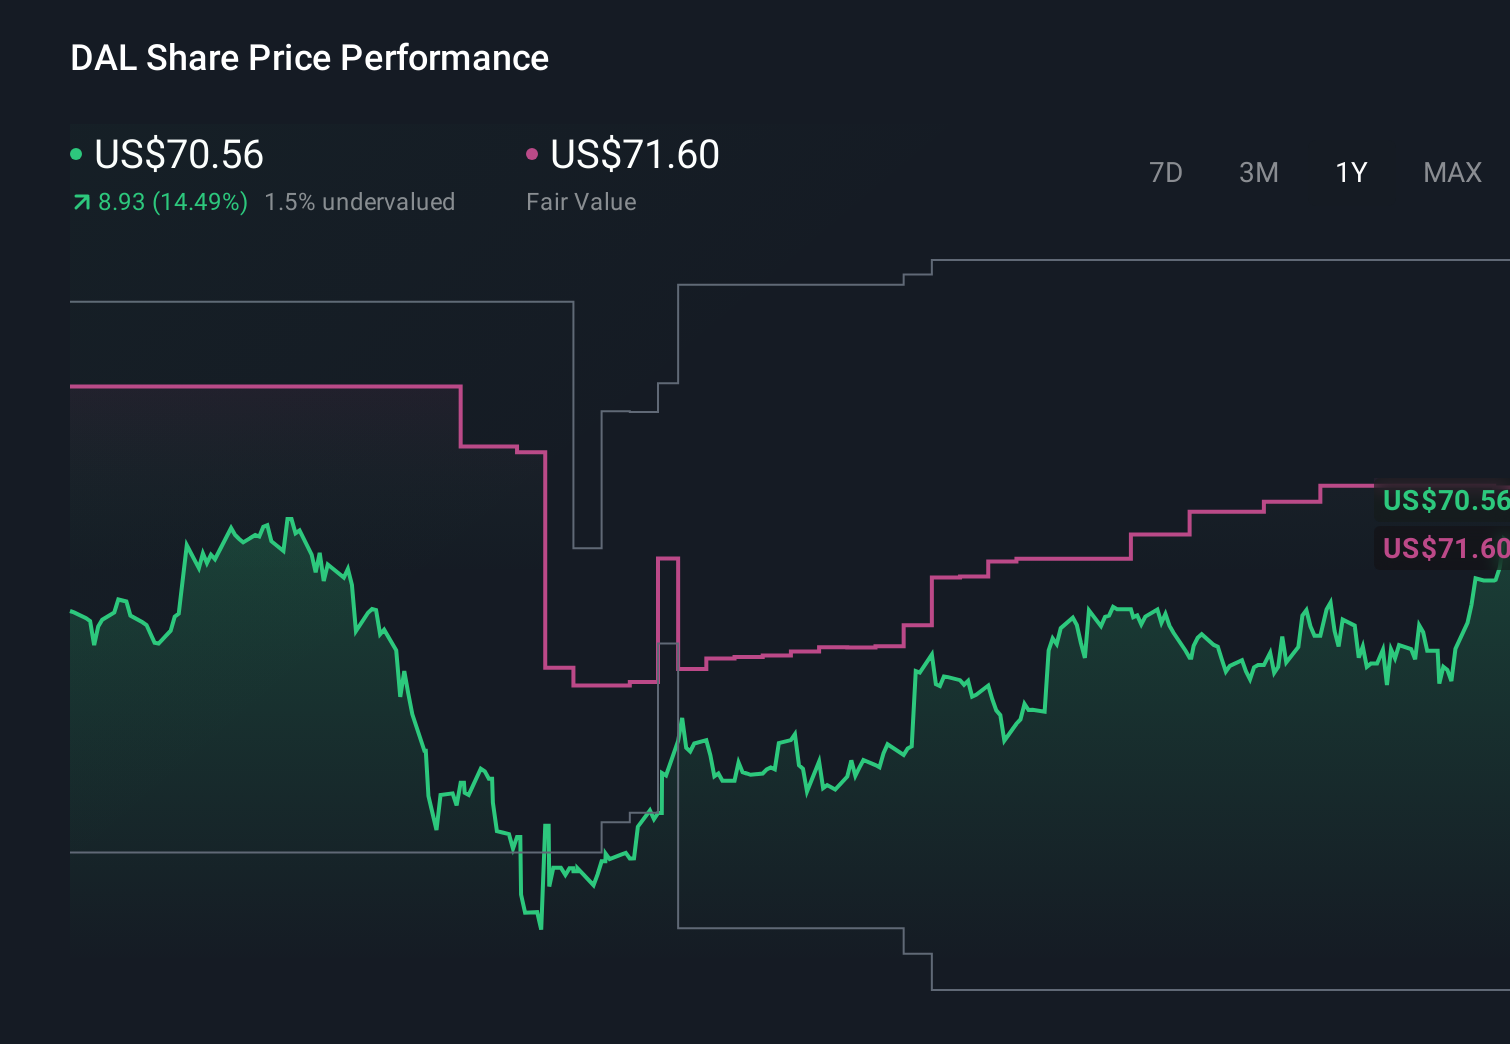1510x1044 pixels.
Task: Collapse the Fair Value details
Action: coord(581,201)
